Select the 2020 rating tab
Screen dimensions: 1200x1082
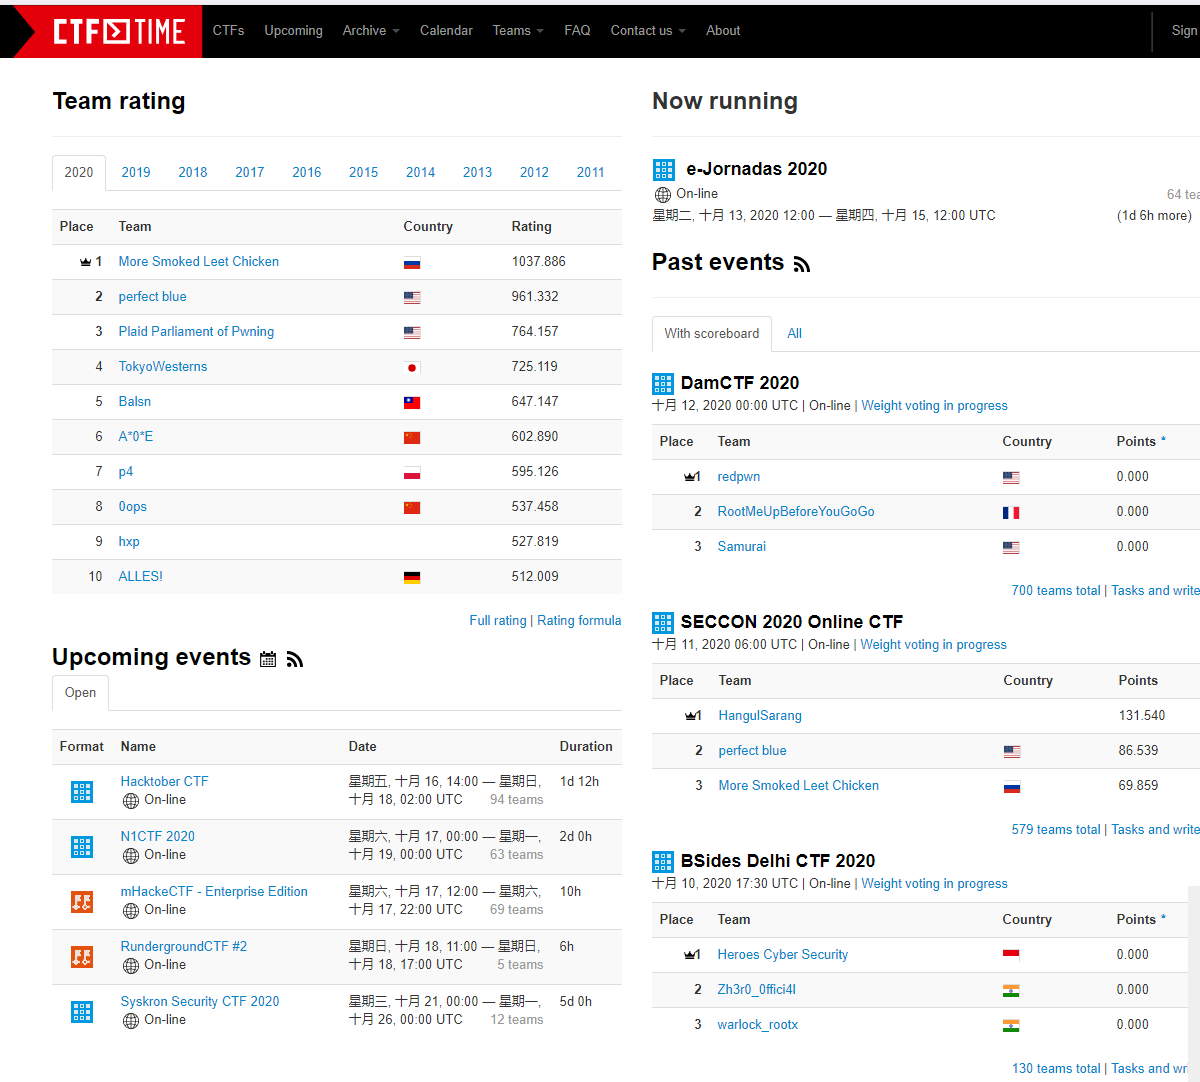79,173
